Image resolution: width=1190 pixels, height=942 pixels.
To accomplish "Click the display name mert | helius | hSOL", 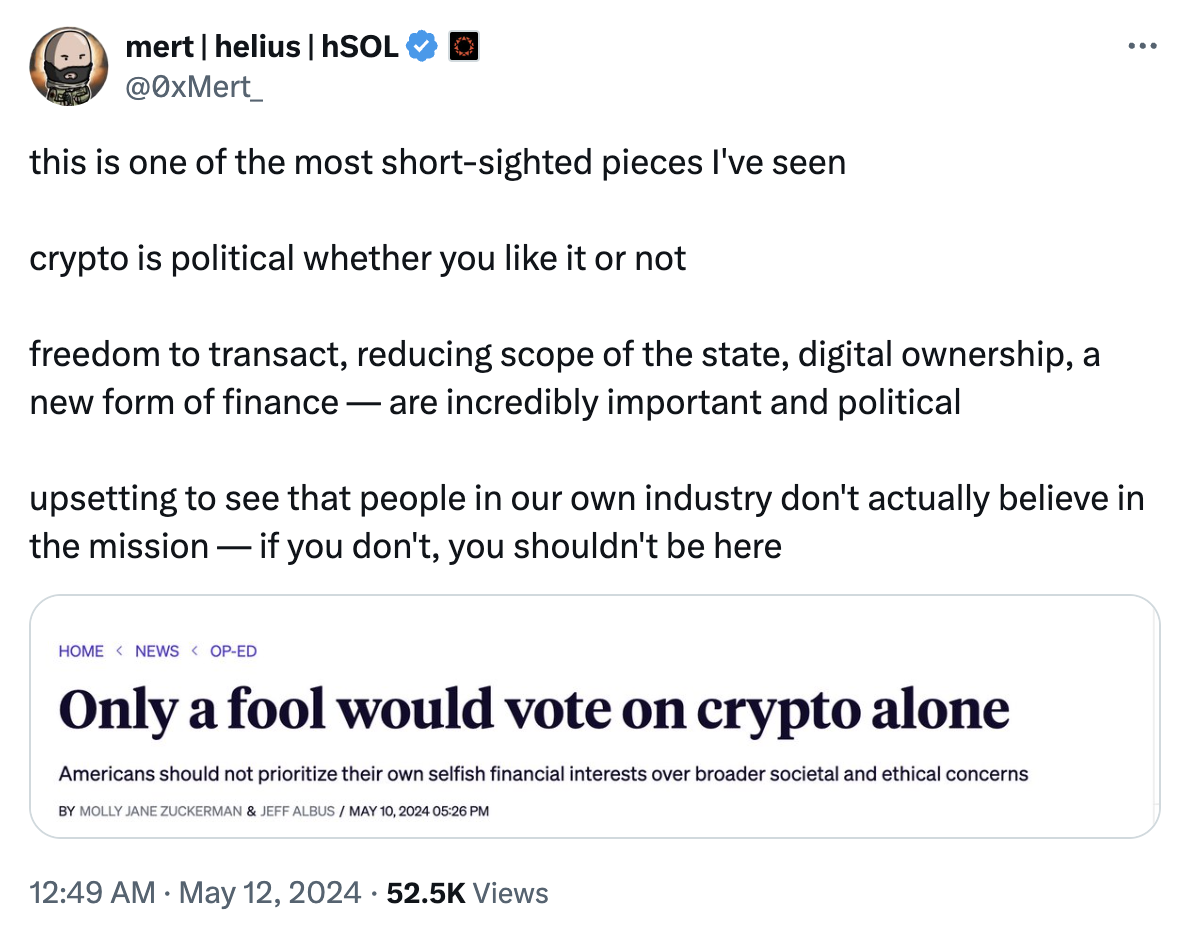I will coord(260,46).
